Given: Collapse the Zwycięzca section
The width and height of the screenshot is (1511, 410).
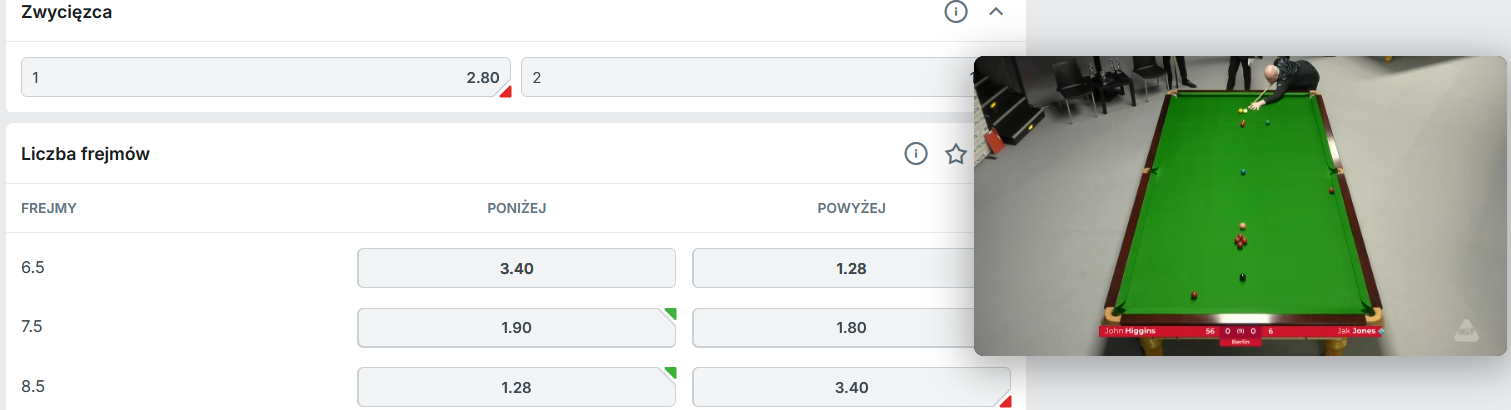Looking at the screenshot, I should point(995,12).
